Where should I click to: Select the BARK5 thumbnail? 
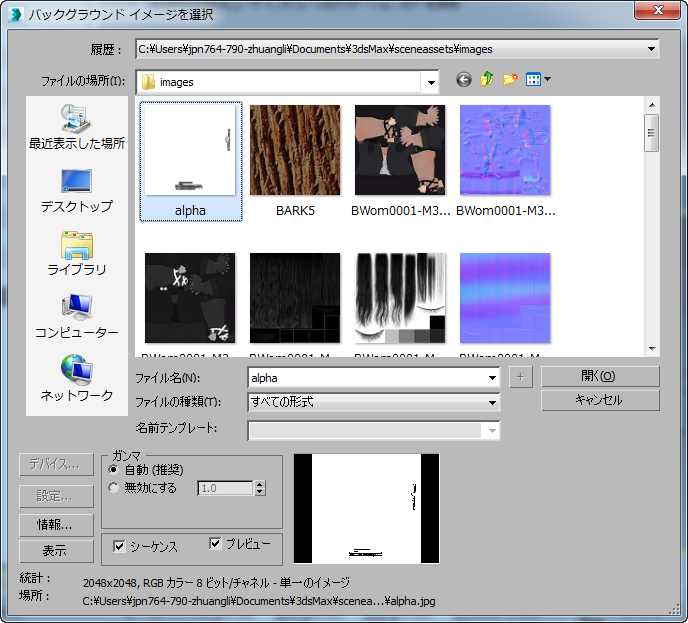pos(295,150)
